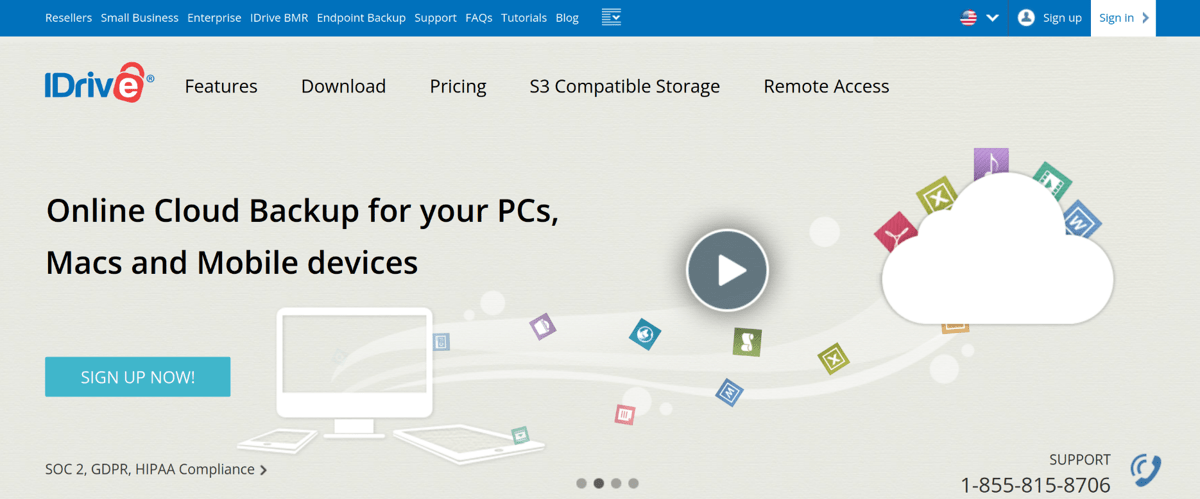The height and width of the screenshot is (499, 1200).
Task: Select the first carousel dot
Action: click(x=581, y=483)
